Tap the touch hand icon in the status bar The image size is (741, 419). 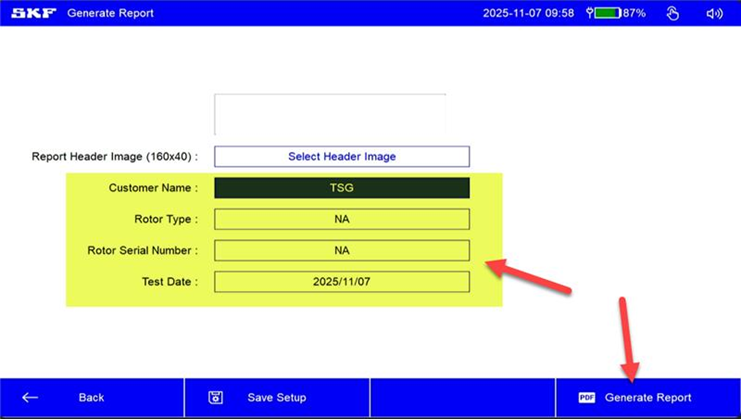(673, 13)
